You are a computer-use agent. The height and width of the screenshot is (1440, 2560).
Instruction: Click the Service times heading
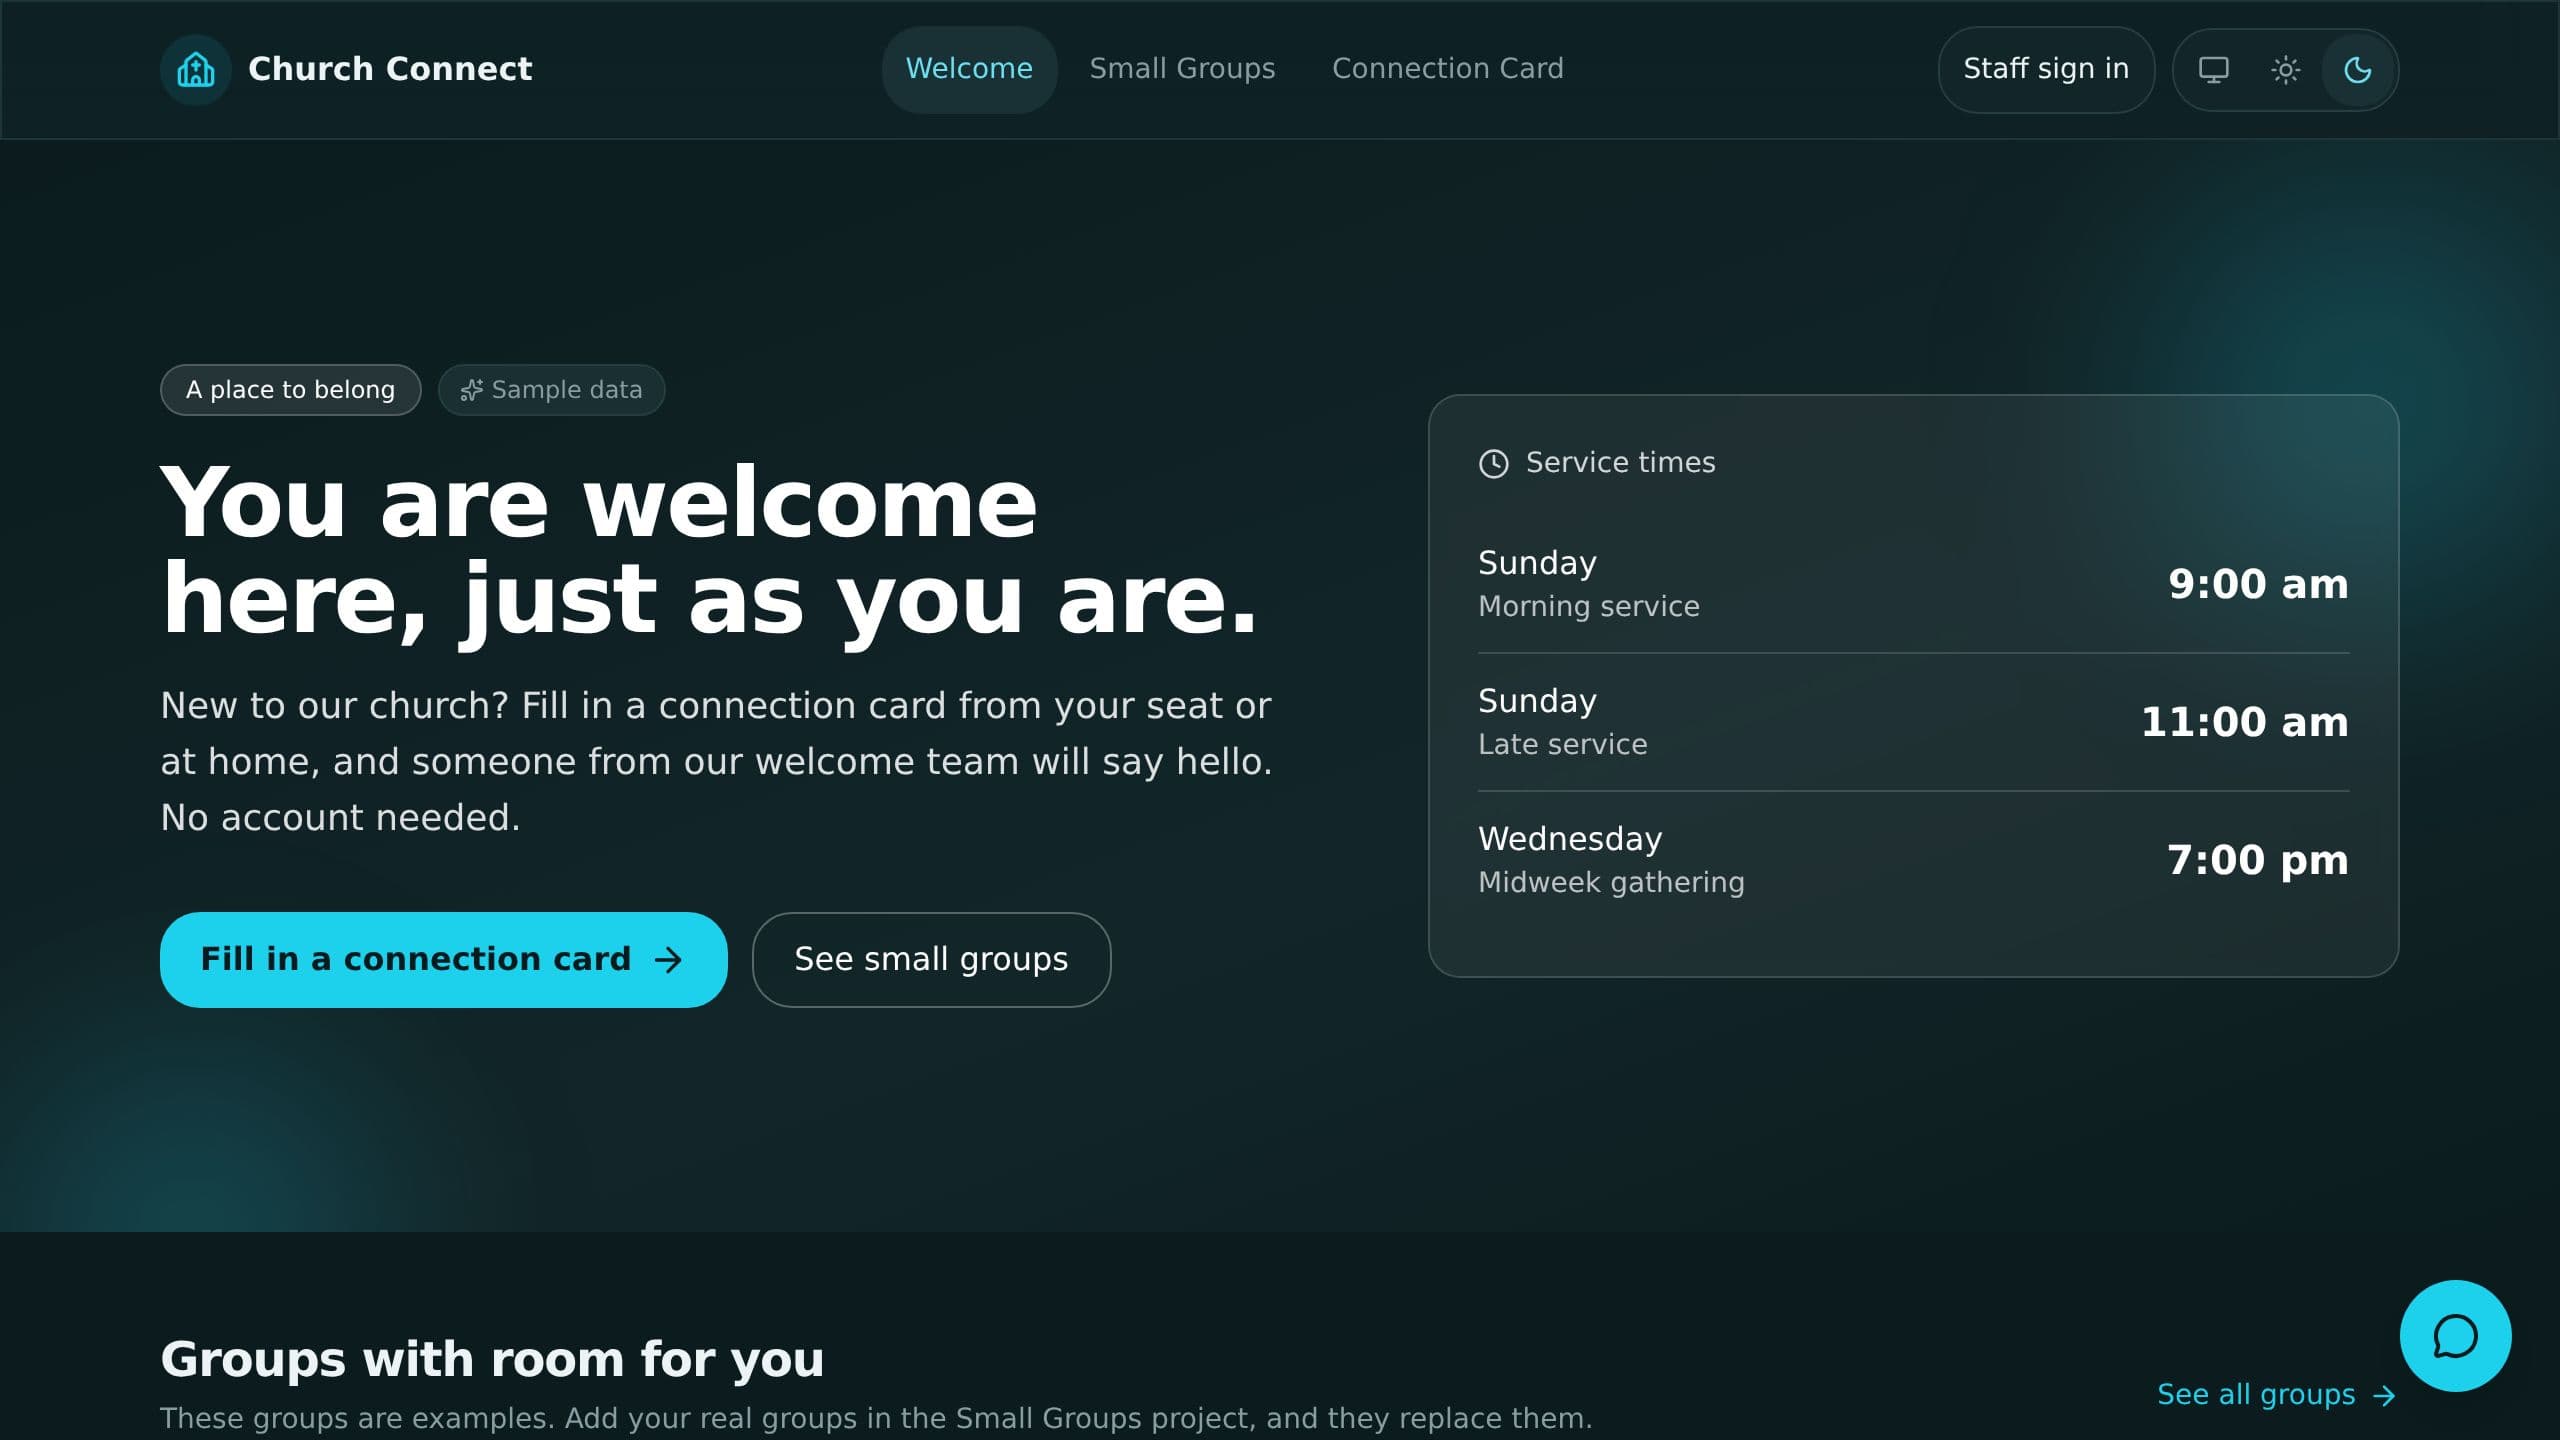(1620, 462)
